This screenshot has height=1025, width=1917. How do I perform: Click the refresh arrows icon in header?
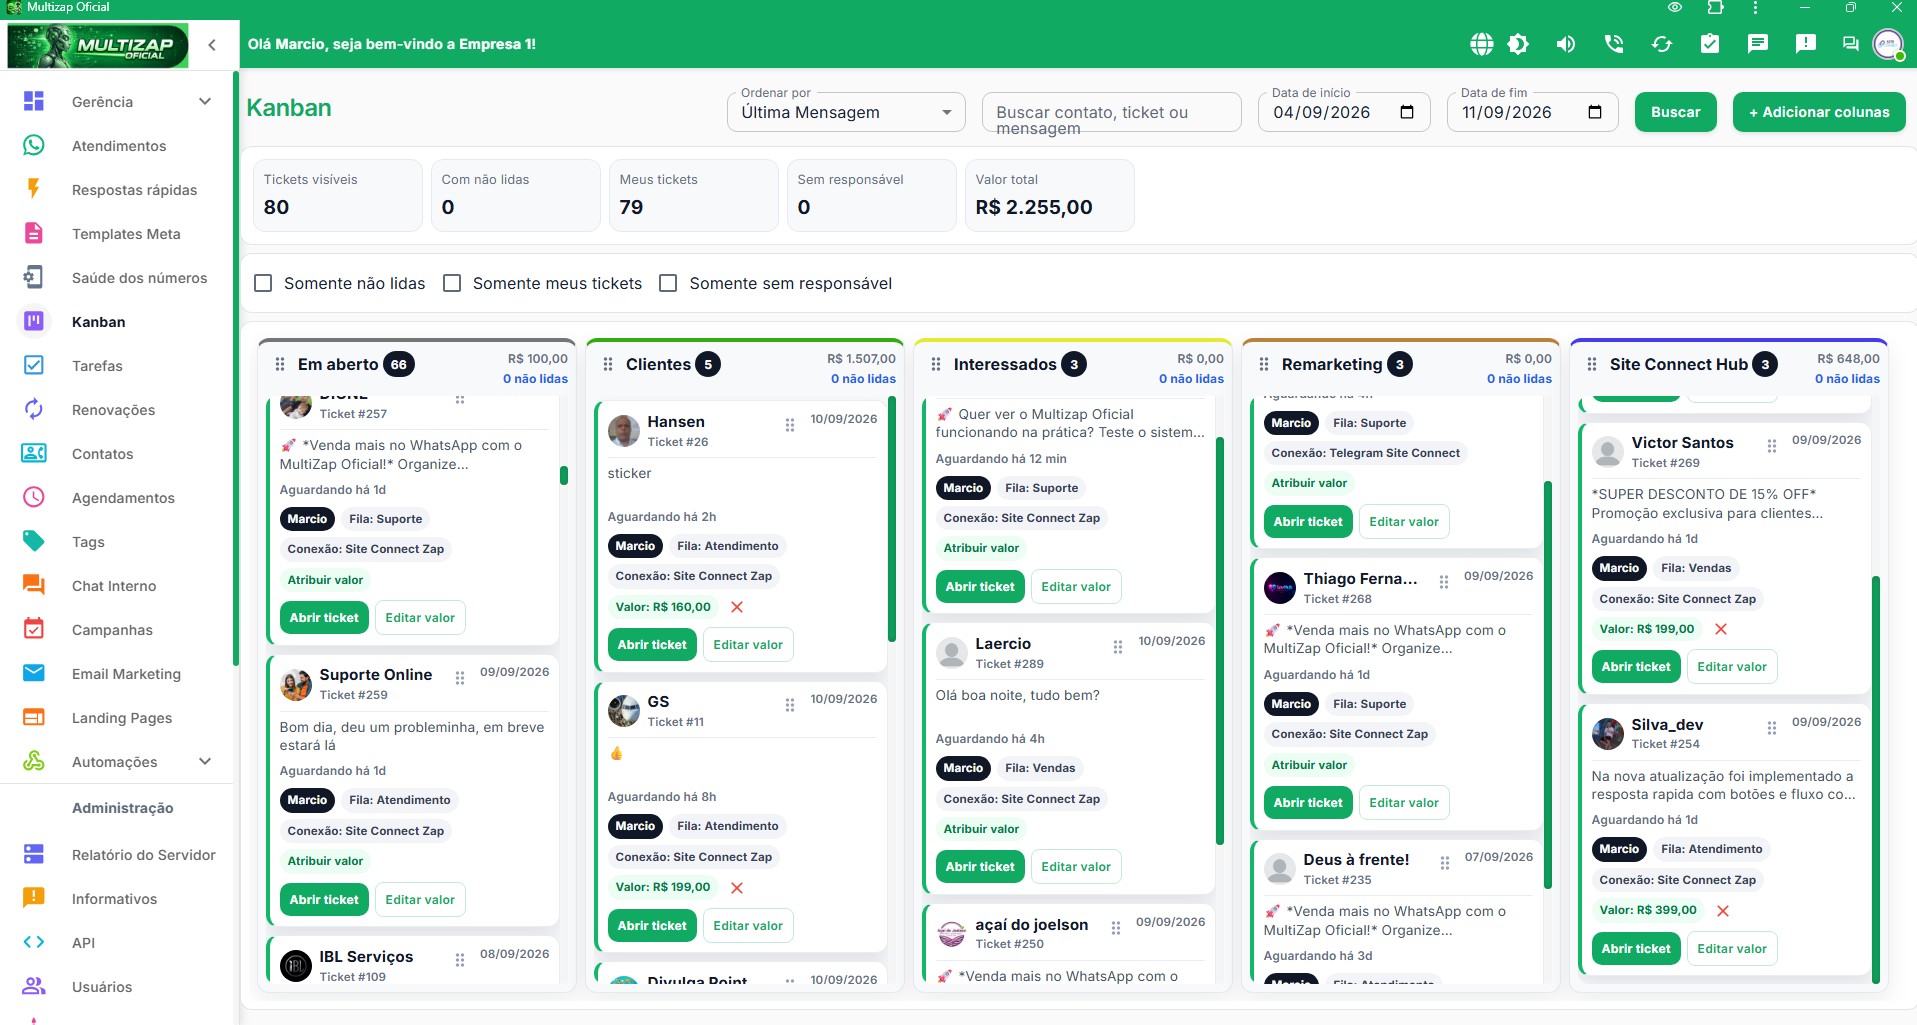coord(1662,44)
